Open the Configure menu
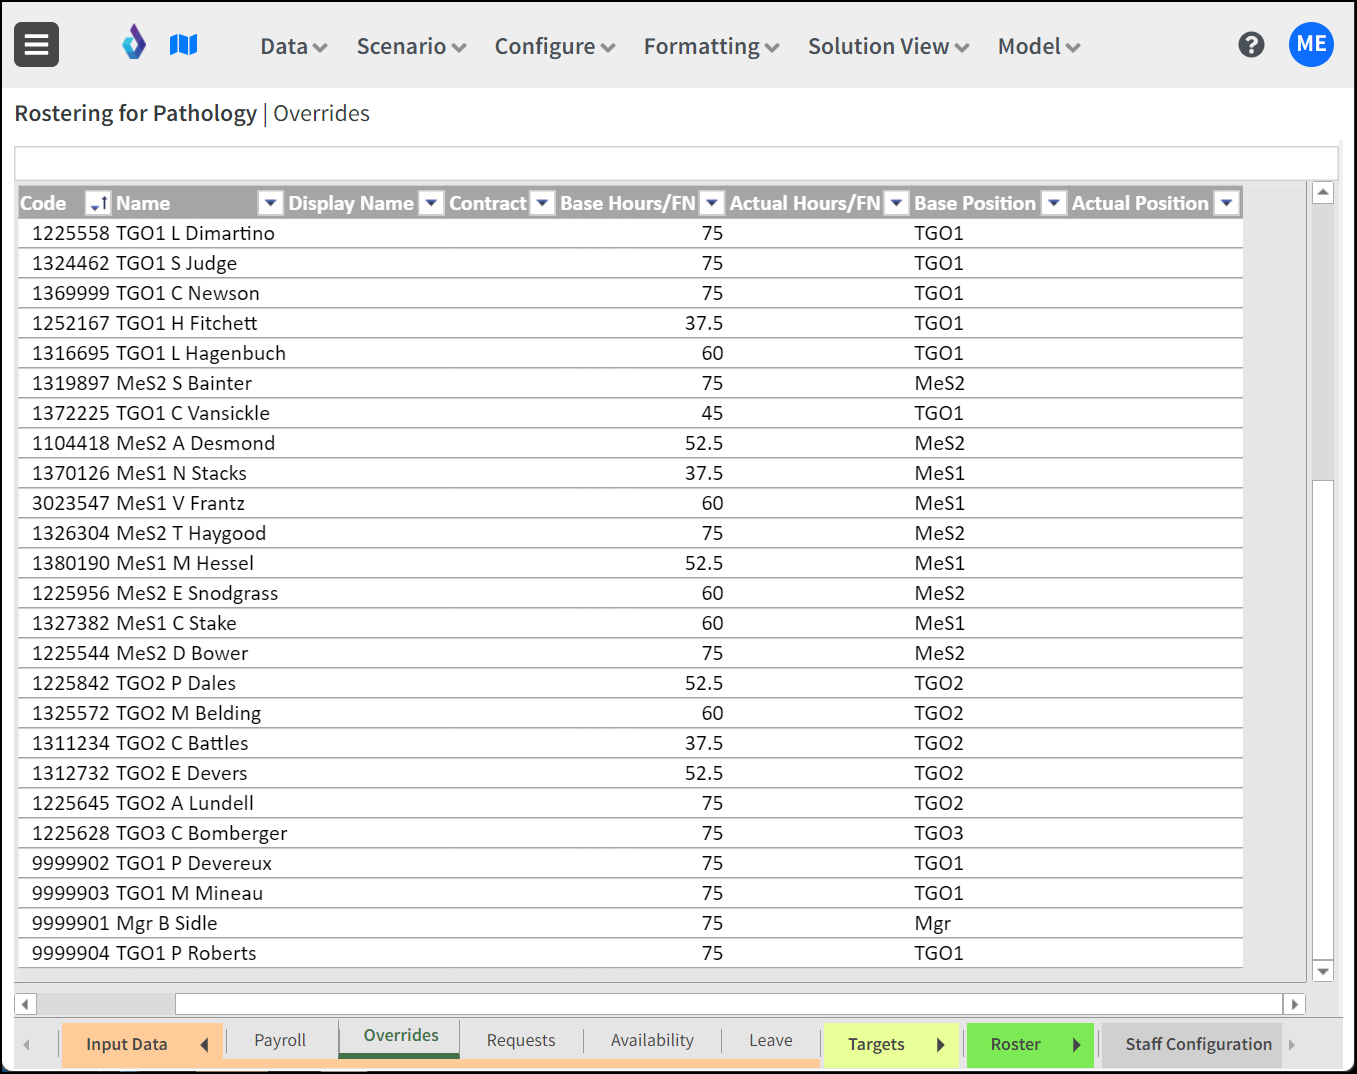The width and height of the screenshot is (1357, 1074). click(555, 46)
